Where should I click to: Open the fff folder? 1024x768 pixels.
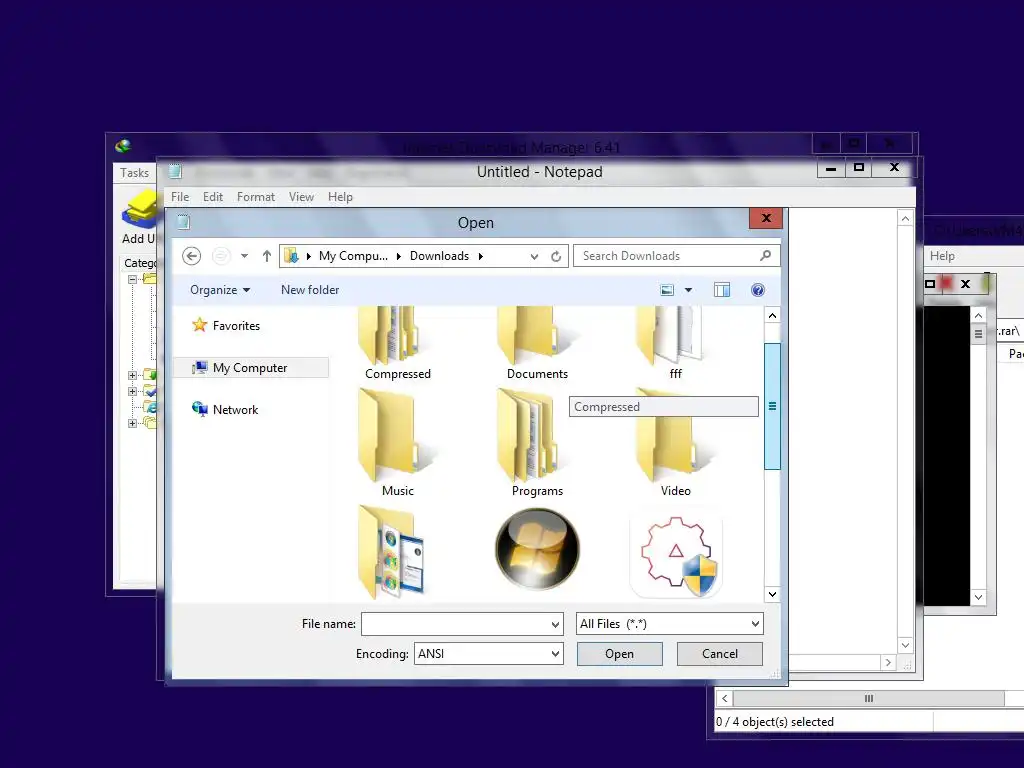point(675,342)
